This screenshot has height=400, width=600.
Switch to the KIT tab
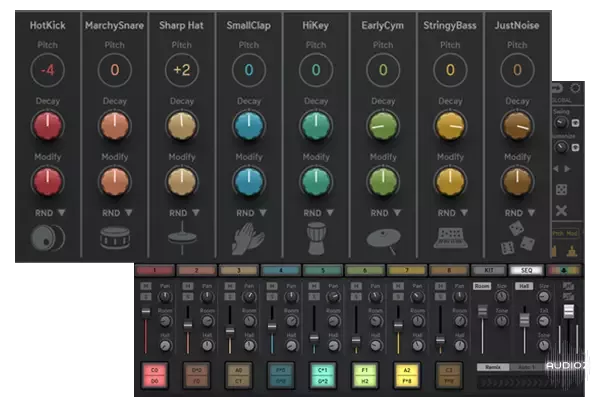tap(489, 270)
